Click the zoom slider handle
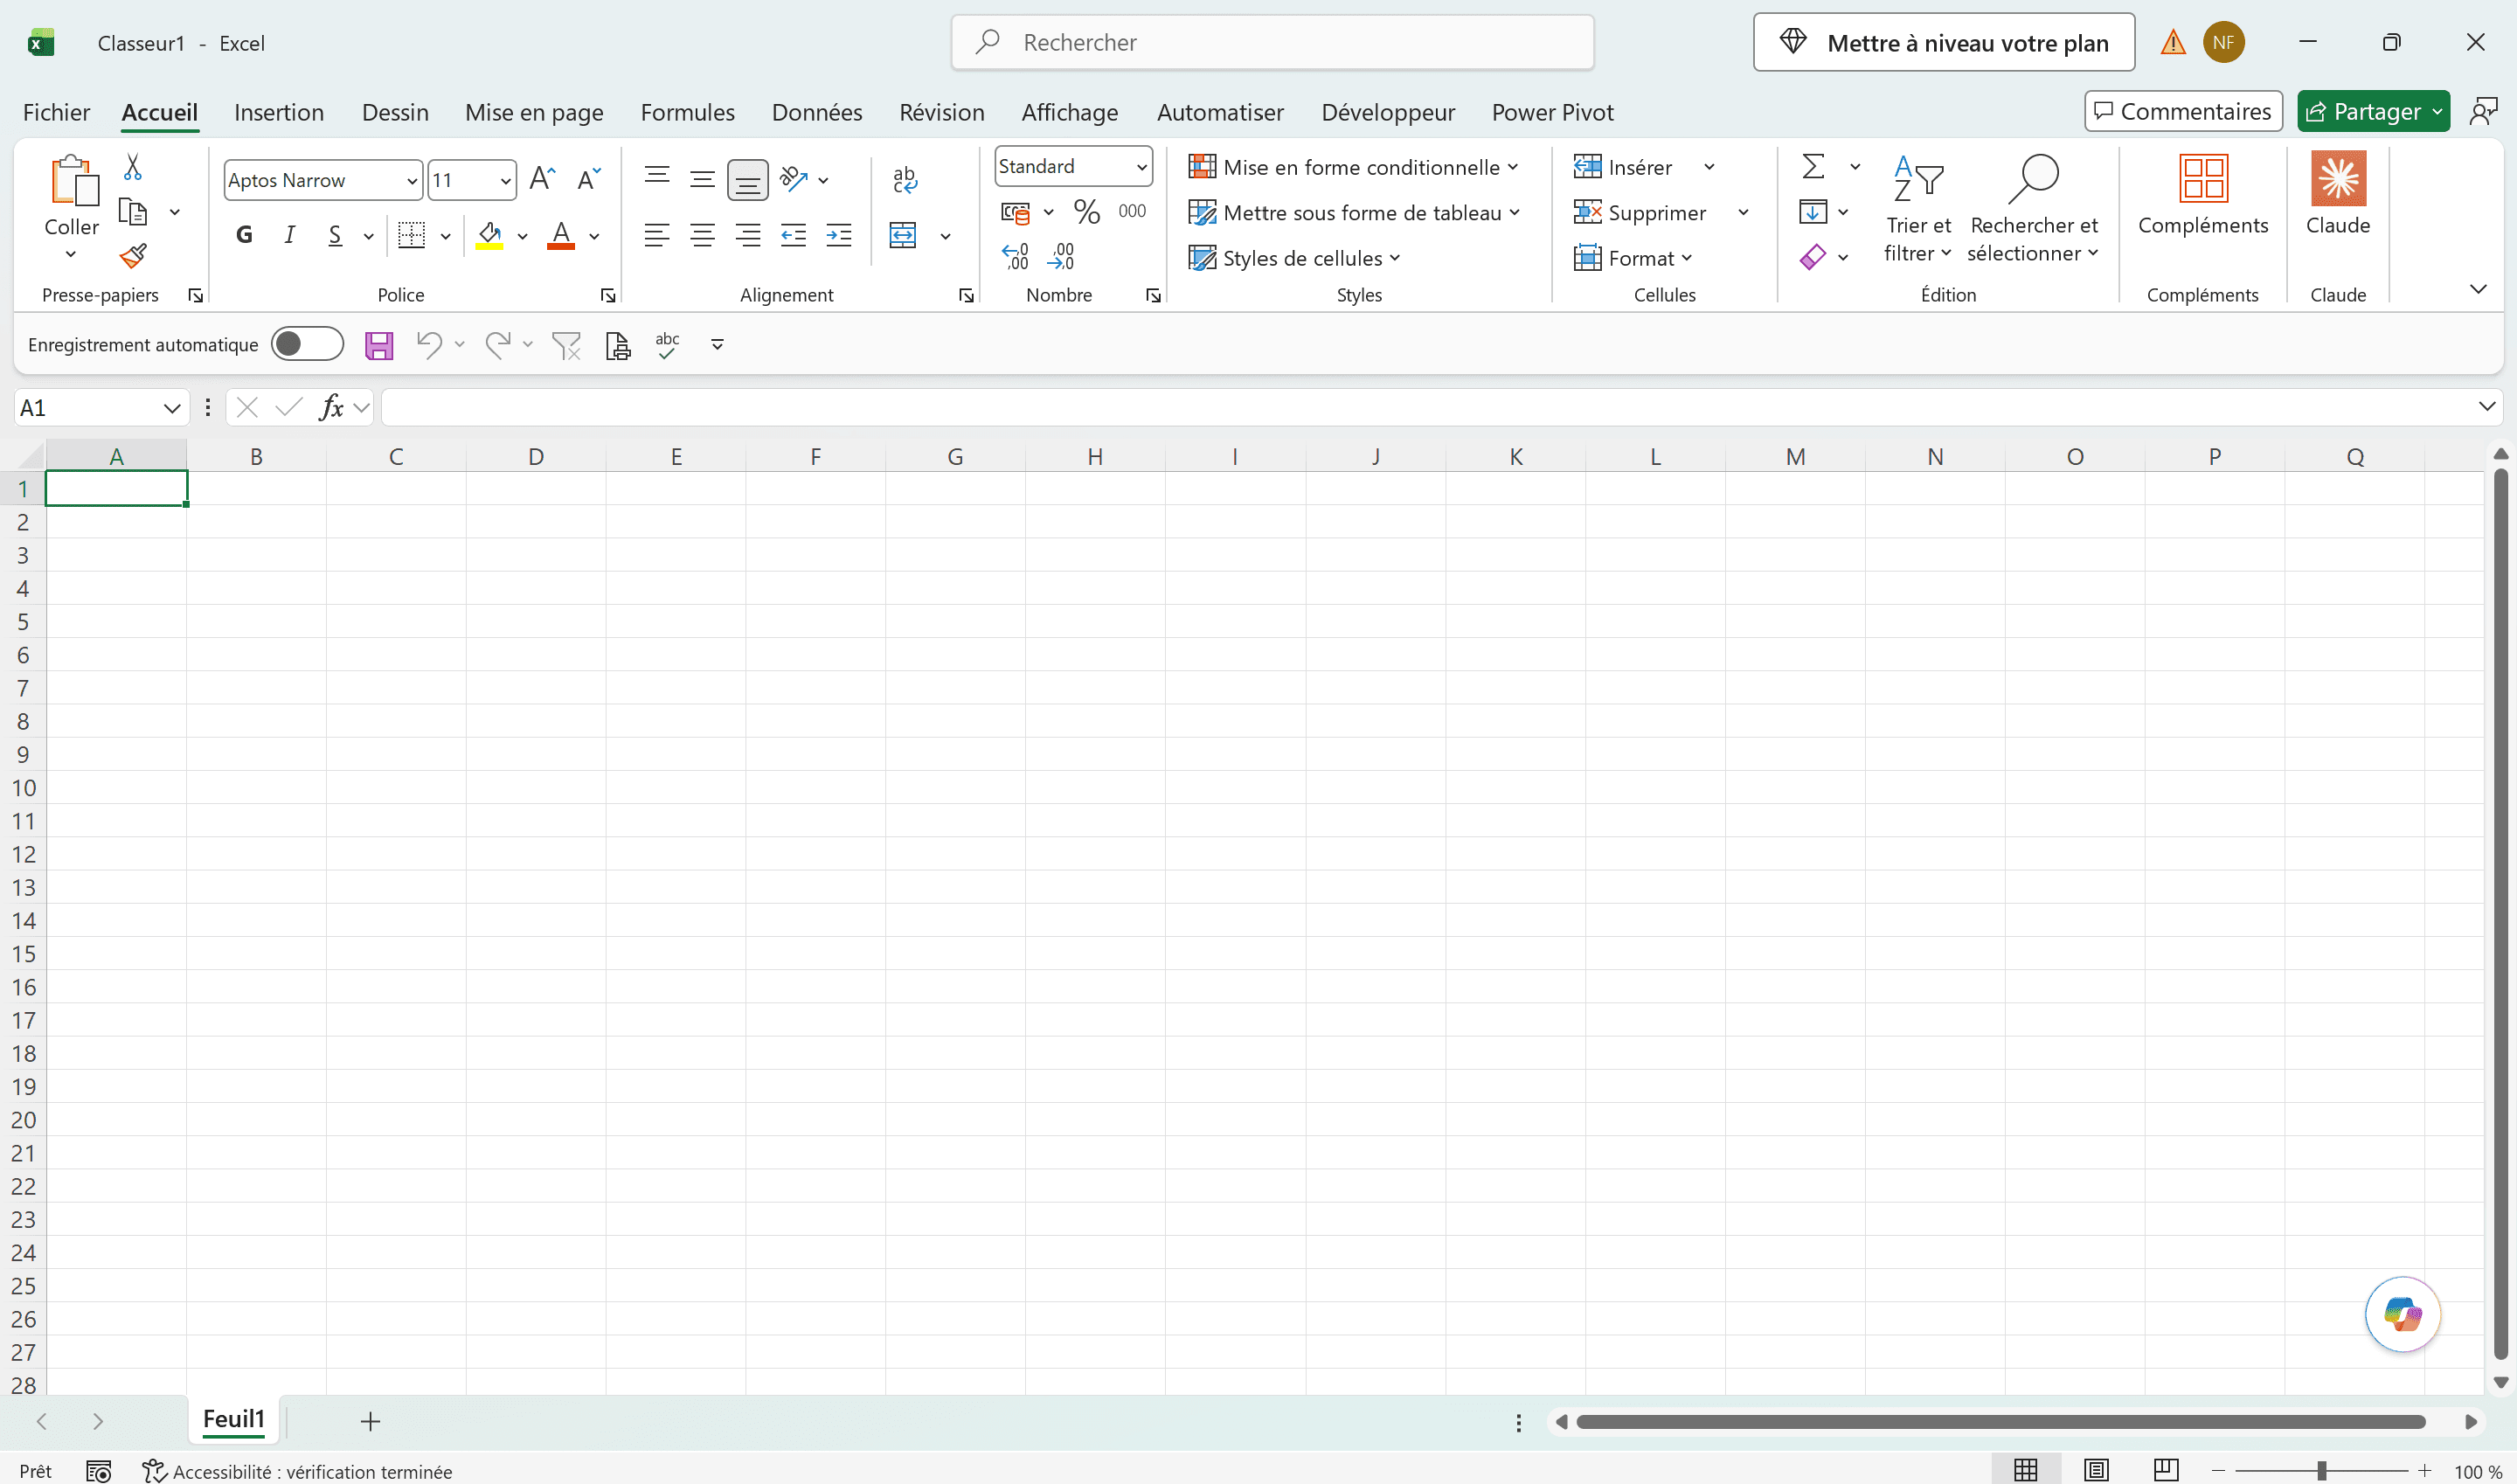The height and width of the screenshot is (1484, 2517). 2321,1470
